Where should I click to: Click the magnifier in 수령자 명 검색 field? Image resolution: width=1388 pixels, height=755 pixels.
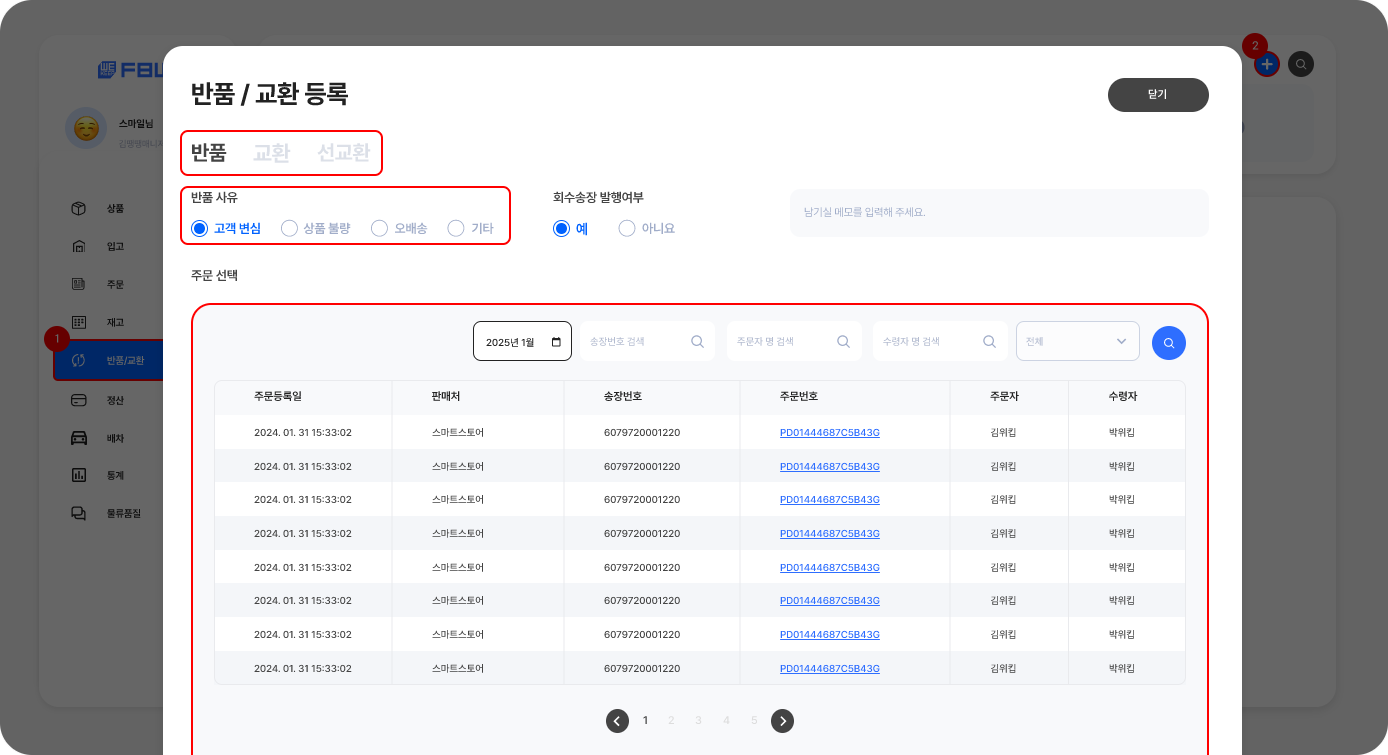tap(989, 341)
